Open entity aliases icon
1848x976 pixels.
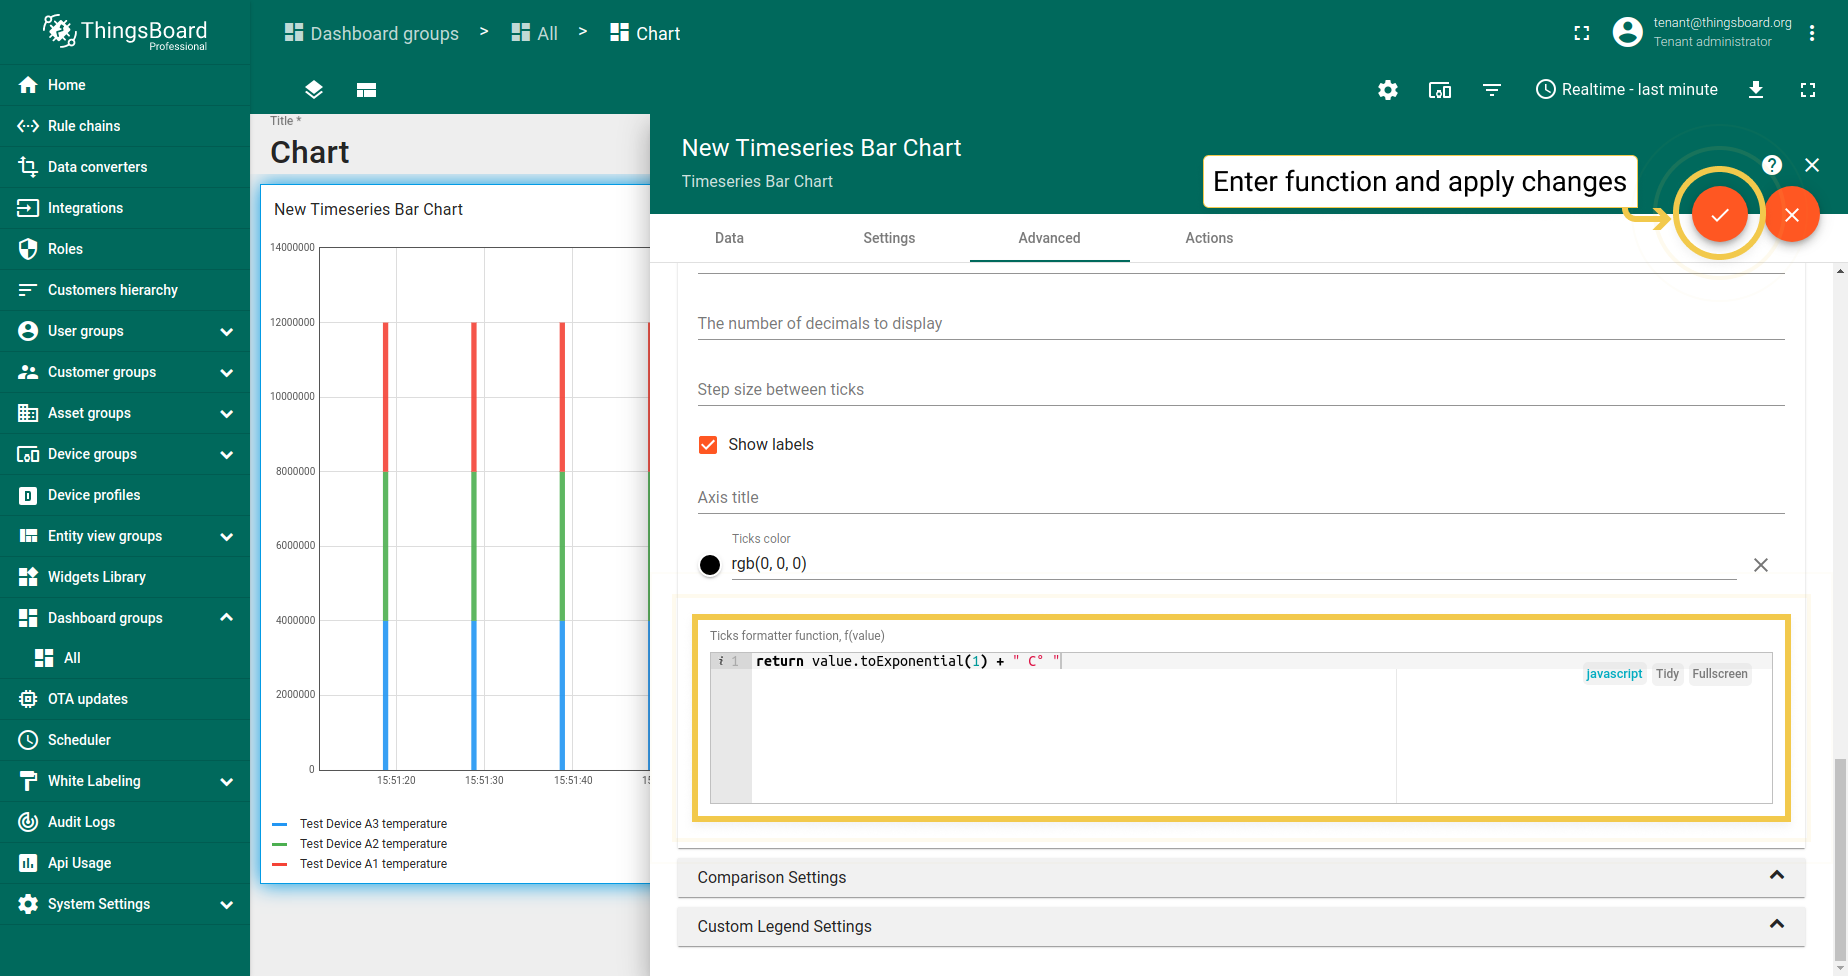tap(1440, 90)
